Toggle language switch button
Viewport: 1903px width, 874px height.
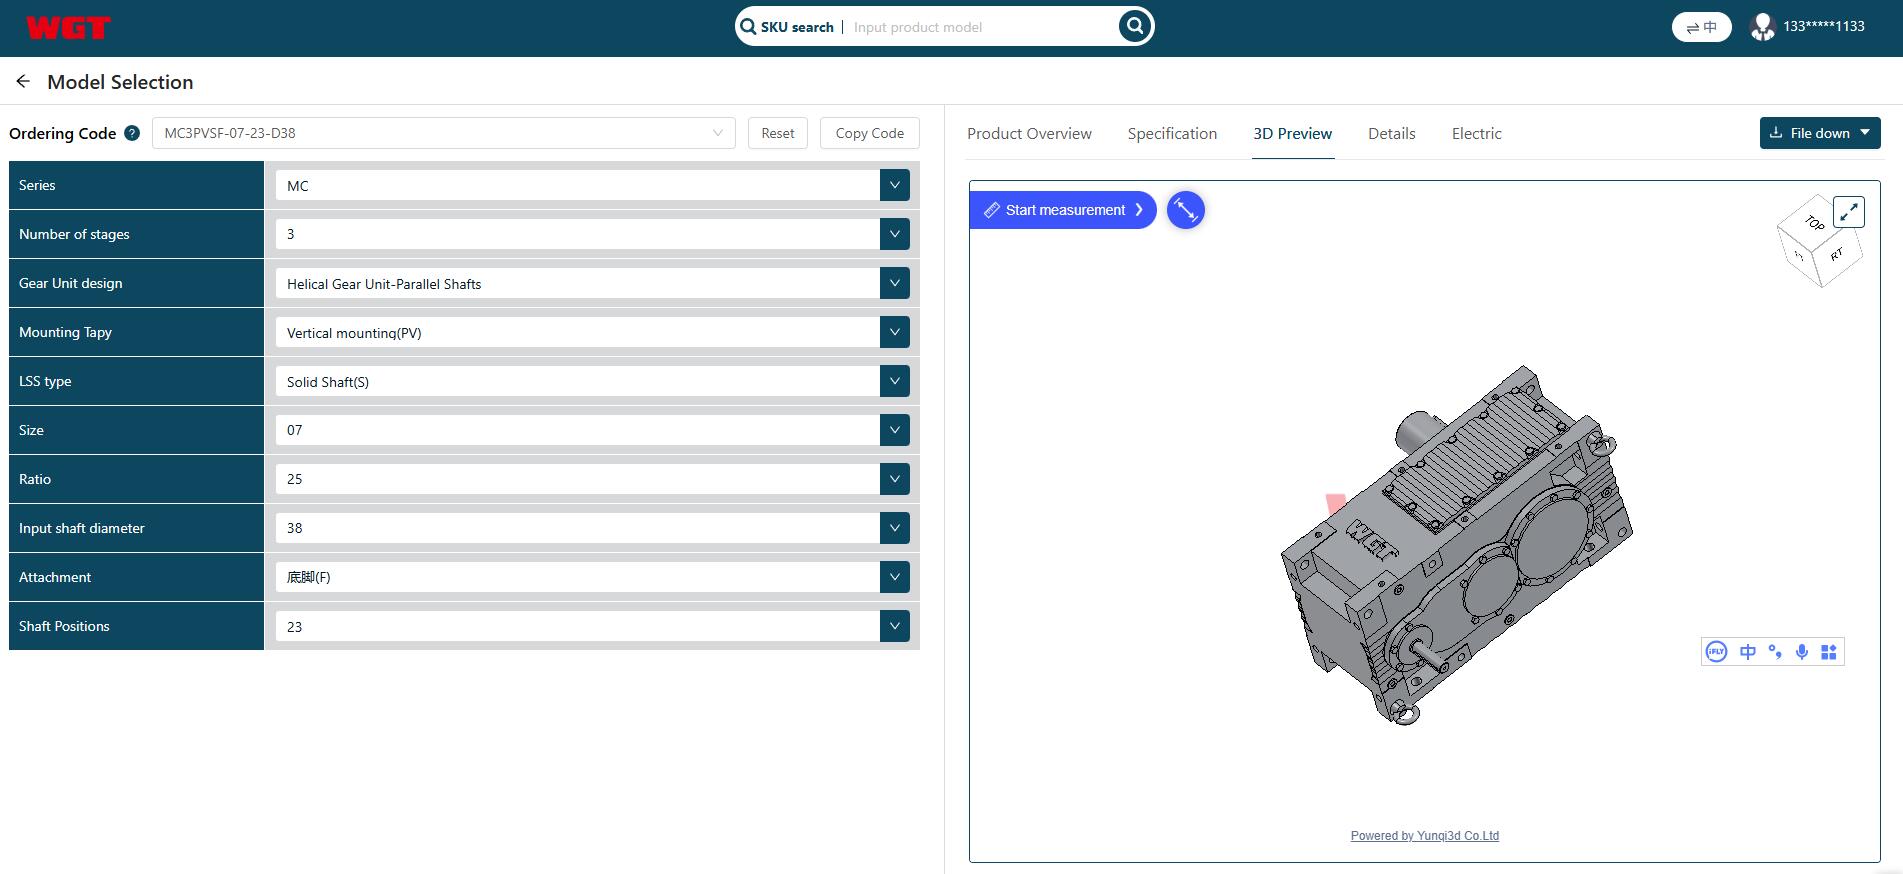click(x=1701, y=27)
